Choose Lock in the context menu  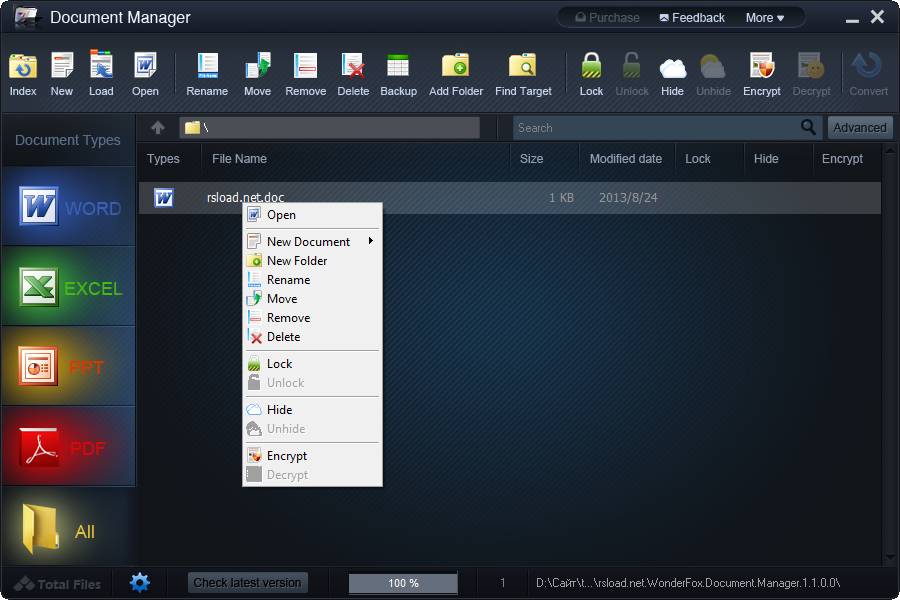[313, 363]
